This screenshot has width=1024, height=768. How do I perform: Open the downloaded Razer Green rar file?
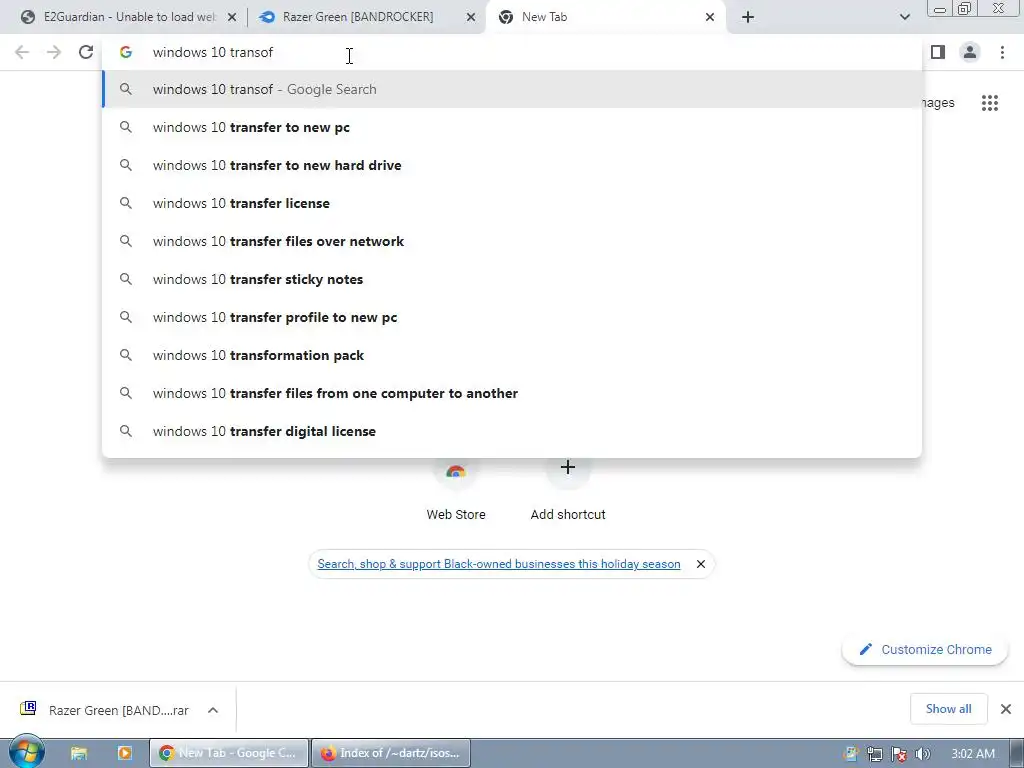[x=106, y=710]
